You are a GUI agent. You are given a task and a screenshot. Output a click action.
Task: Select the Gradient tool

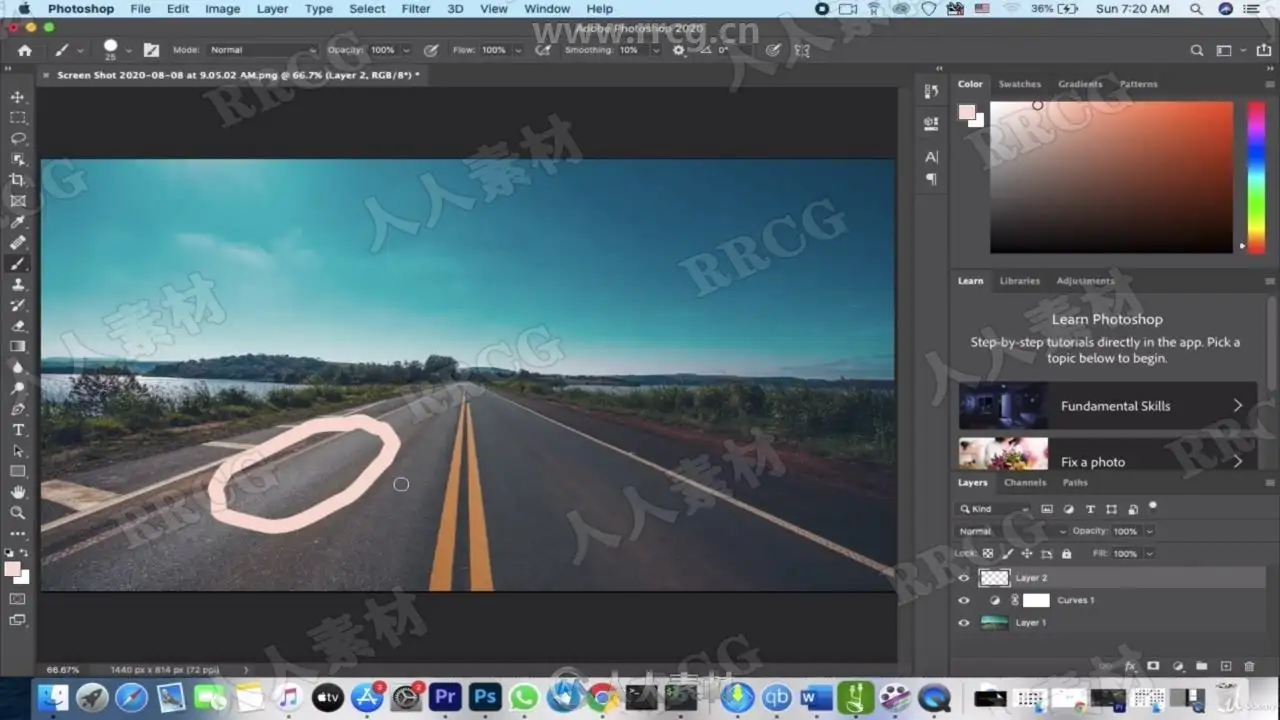coord(18,347)
